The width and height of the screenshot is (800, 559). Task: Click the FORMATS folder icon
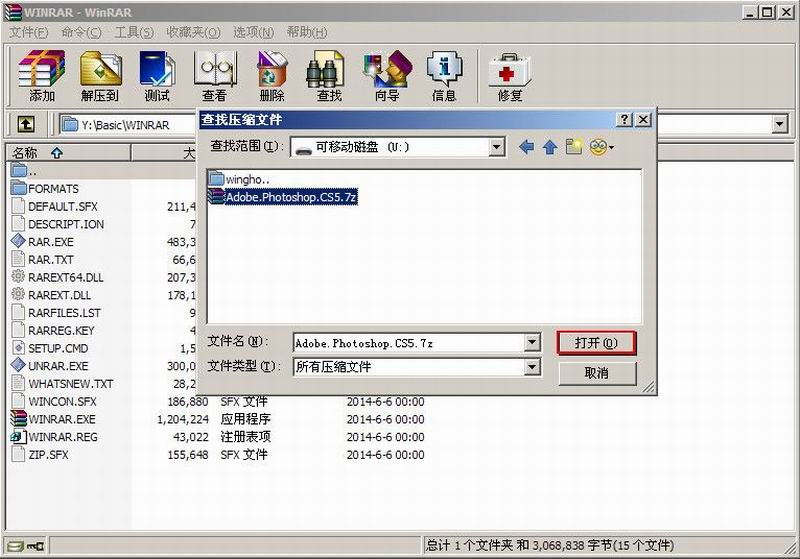(x=18, y=188)
